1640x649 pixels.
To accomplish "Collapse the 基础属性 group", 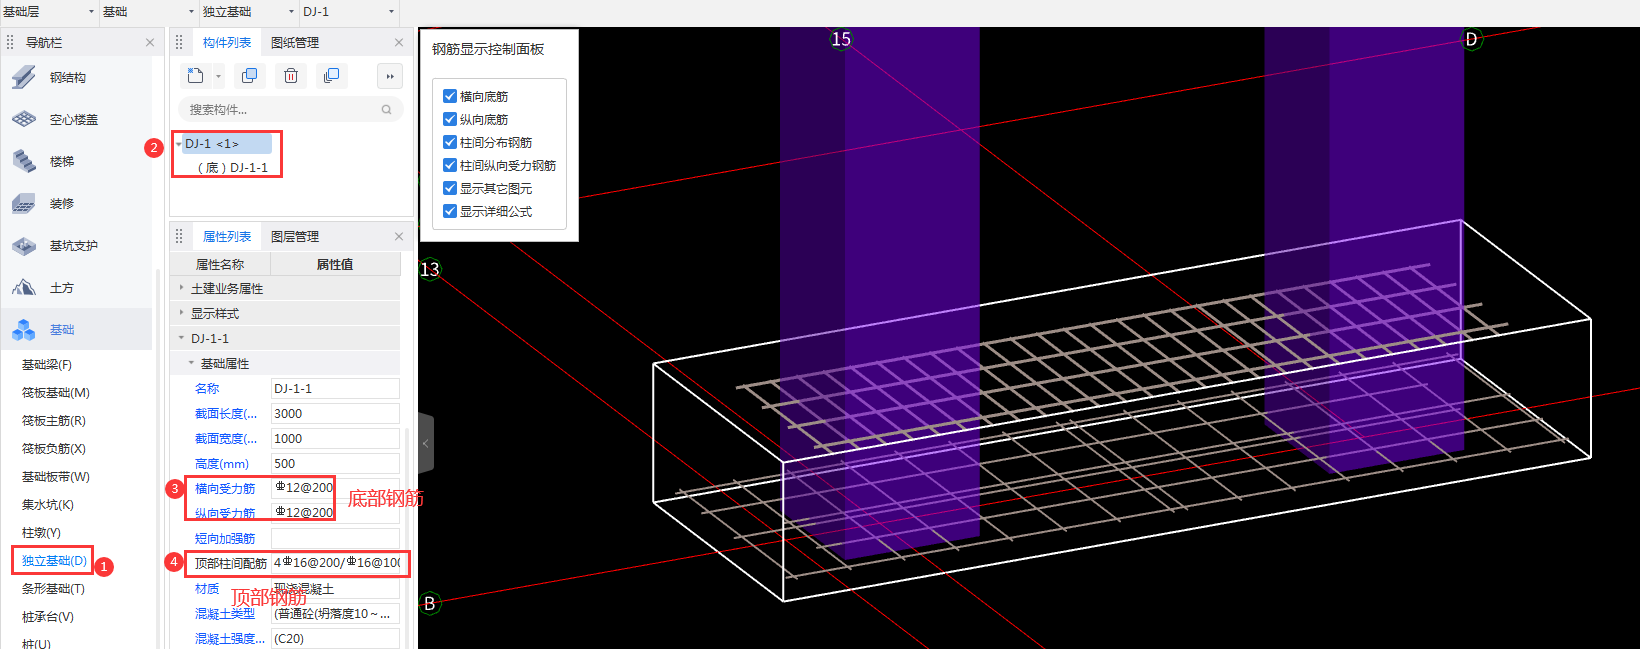I will 191,363.
